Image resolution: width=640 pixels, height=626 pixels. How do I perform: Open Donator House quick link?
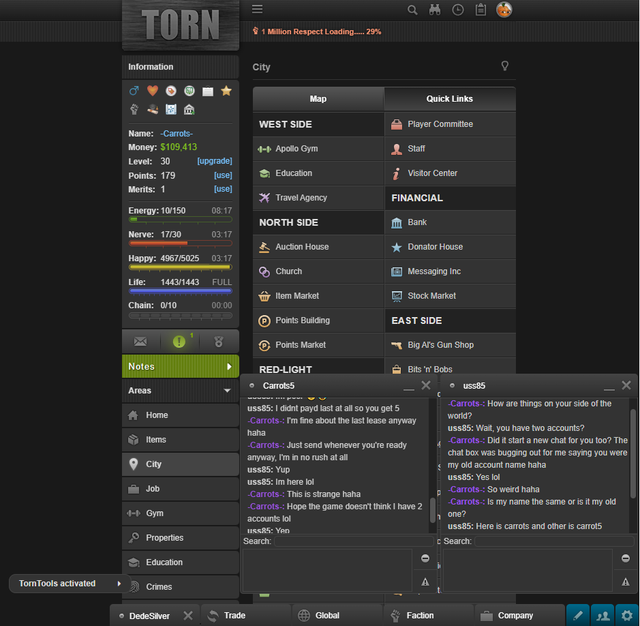(x=451, y=247)
